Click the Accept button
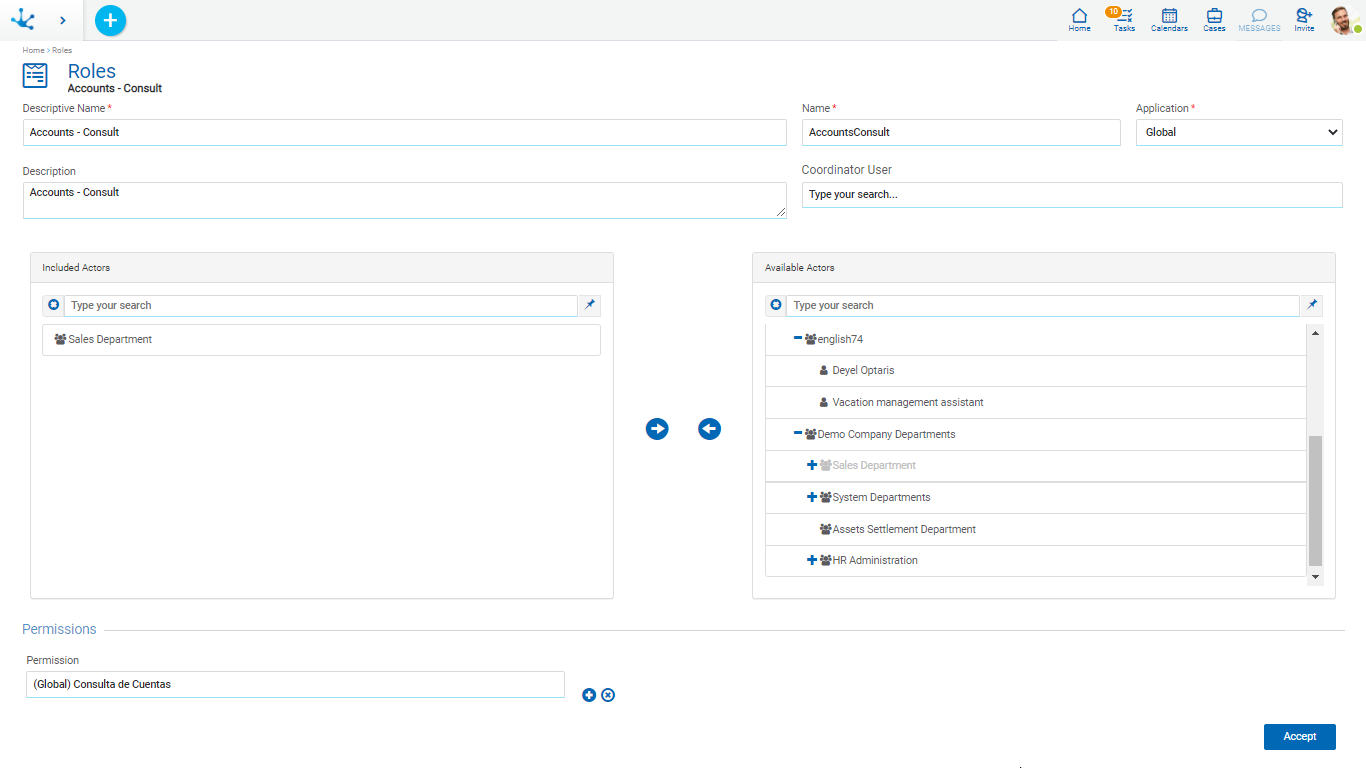The image size is (1366, 768). tap(1299, 736)
